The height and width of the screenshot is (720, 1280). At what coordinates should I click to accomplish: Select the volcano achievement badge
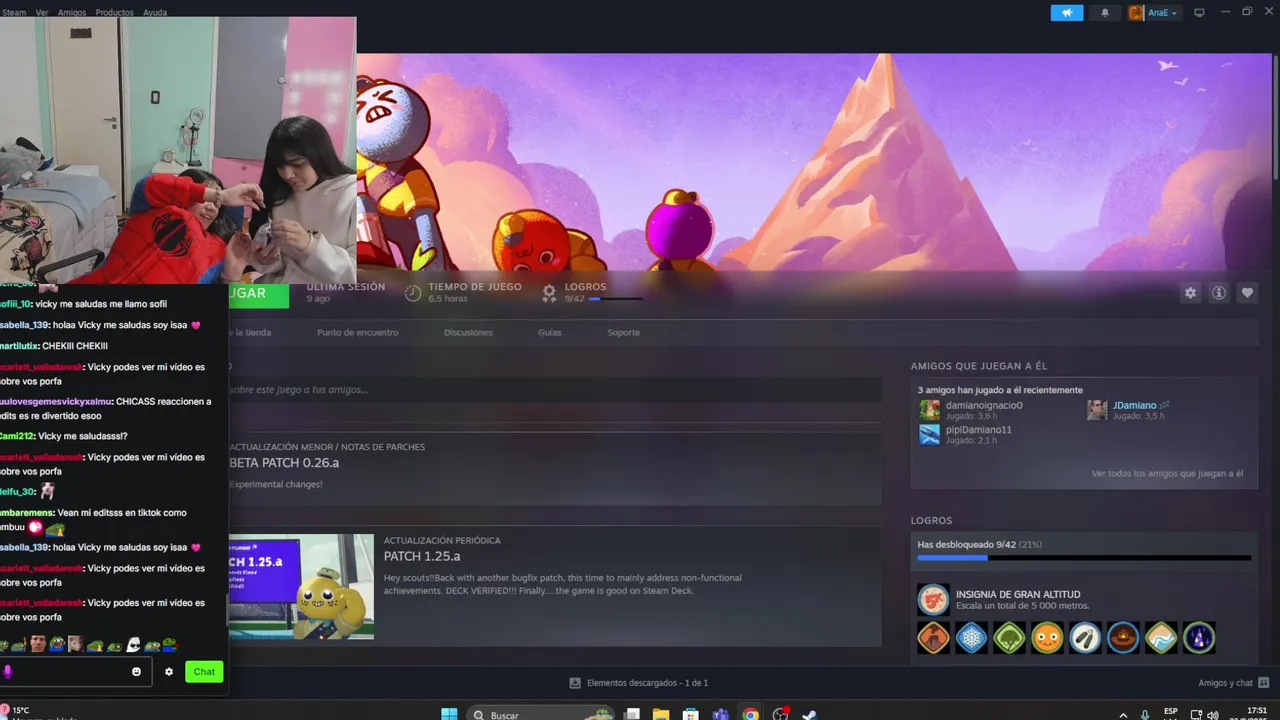pyautogui.click(x=933, y=637)
